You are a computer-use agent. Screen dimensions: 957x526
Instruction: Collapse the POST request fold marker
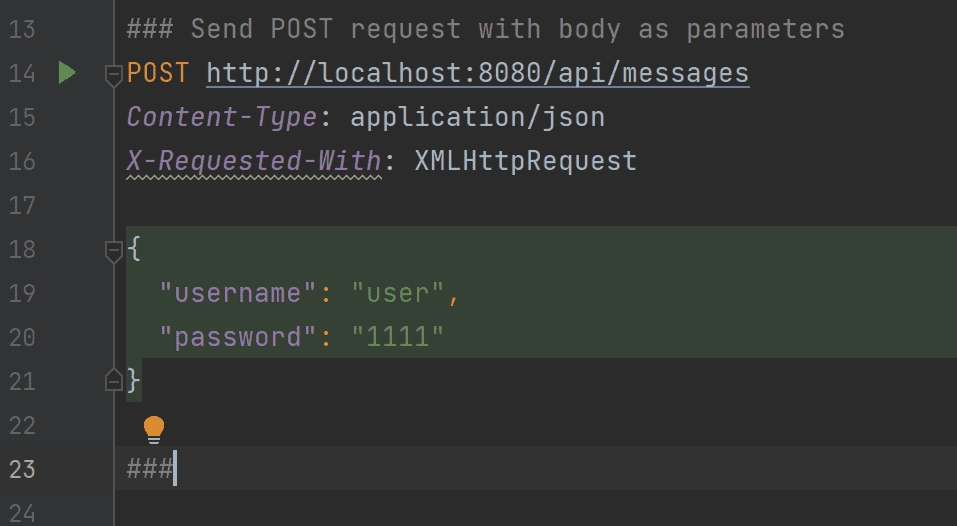[114, 76]
